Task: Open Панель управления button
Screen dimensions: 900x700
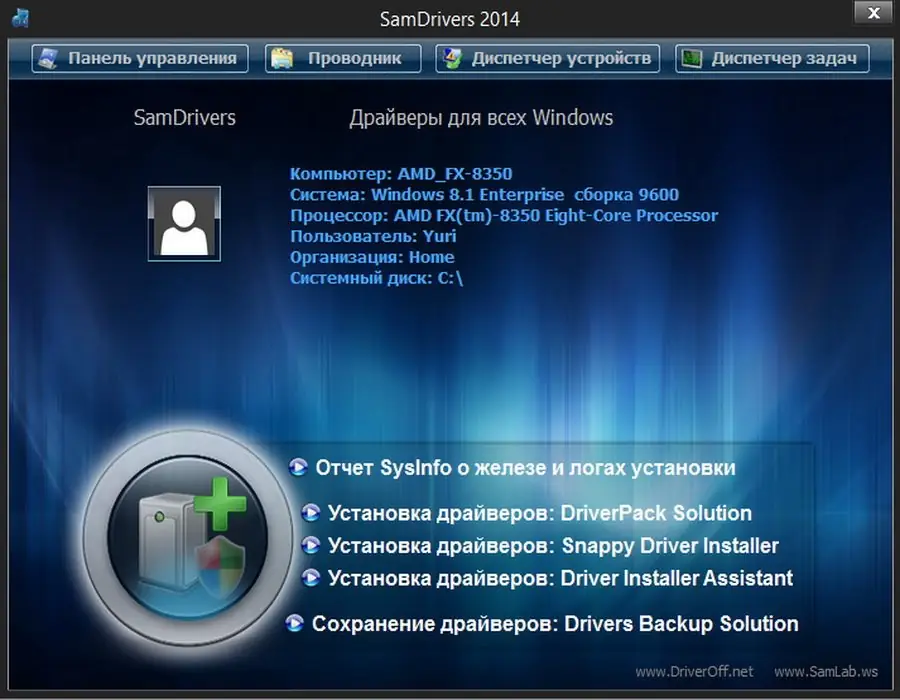Action: pyautogui.click(x=140, y=59)
